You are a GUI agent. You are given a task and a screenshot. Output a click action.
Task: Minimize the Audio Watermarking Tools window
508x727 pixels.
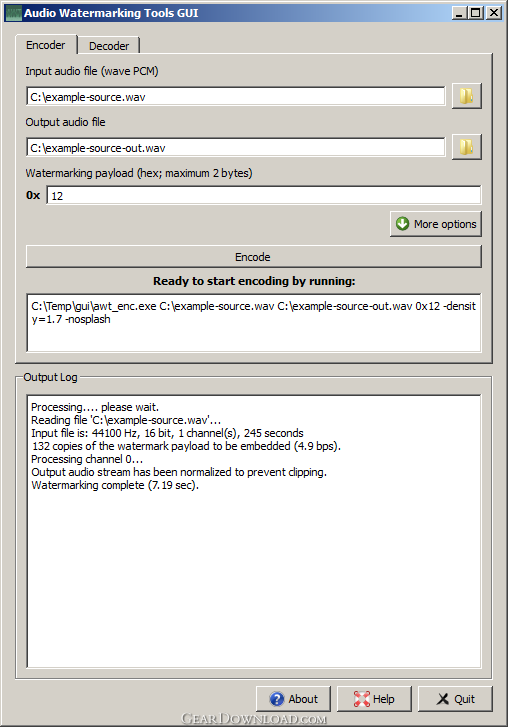[459, 13]
